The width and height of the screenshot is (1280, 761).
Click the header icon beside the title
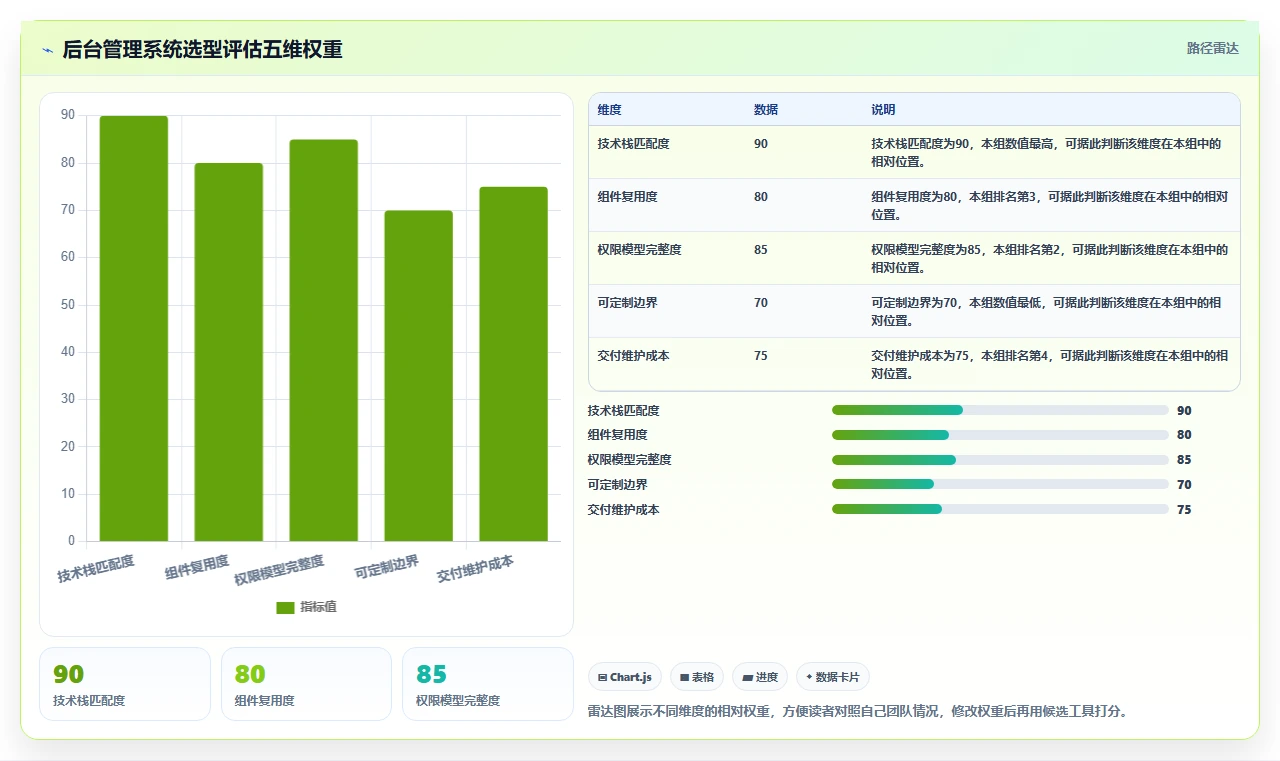[x=47, y=49]
